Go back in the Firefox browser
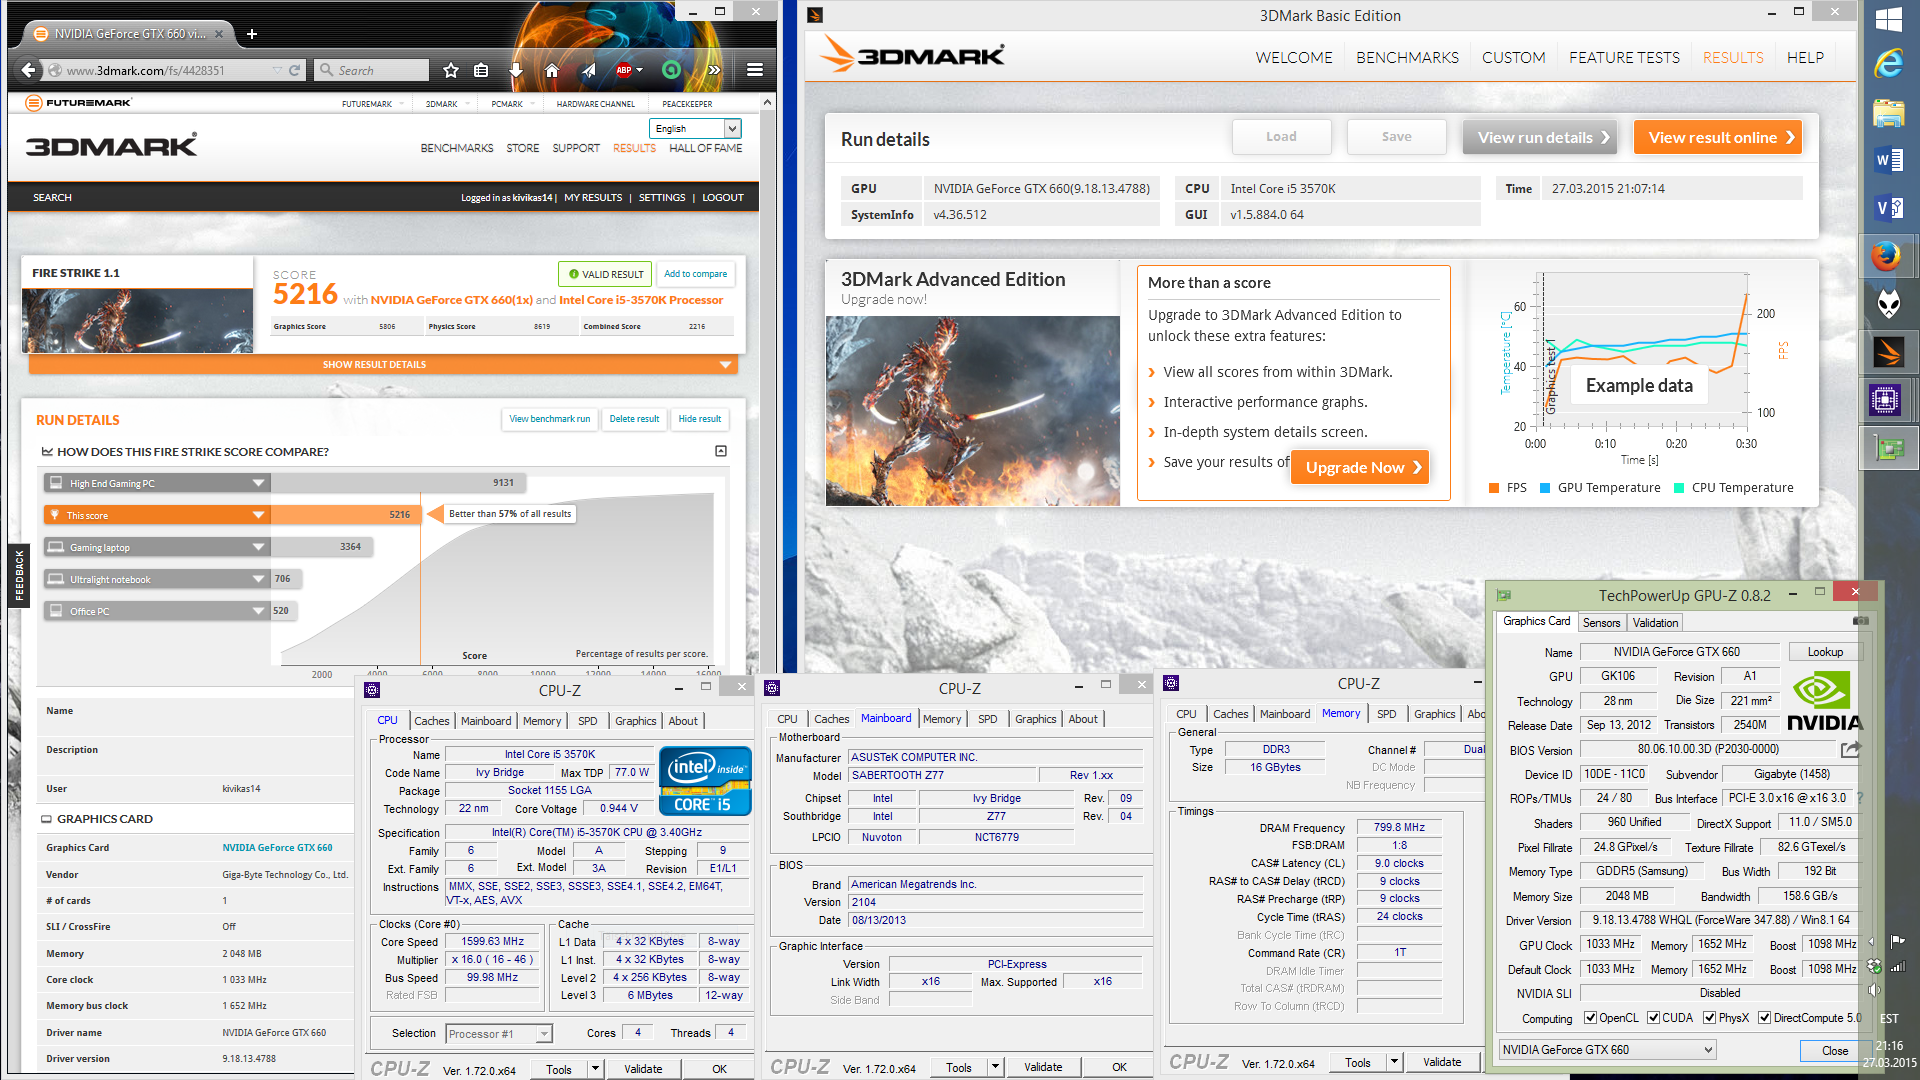This screenshot has height=1080, width=1920. [29, 70]
